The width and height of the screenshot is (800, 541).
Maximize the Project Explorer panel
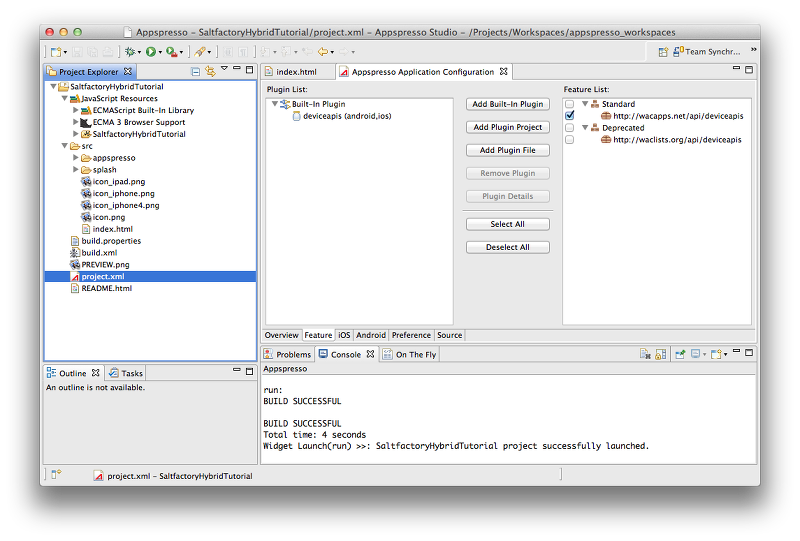pos(249,69)
